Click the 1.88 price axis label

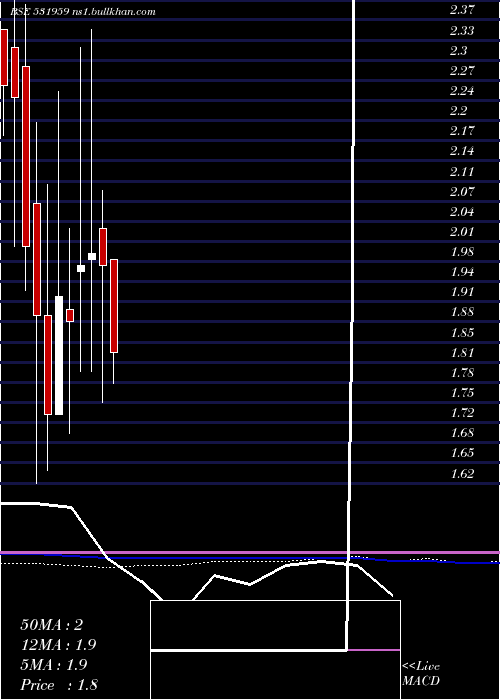462,312
